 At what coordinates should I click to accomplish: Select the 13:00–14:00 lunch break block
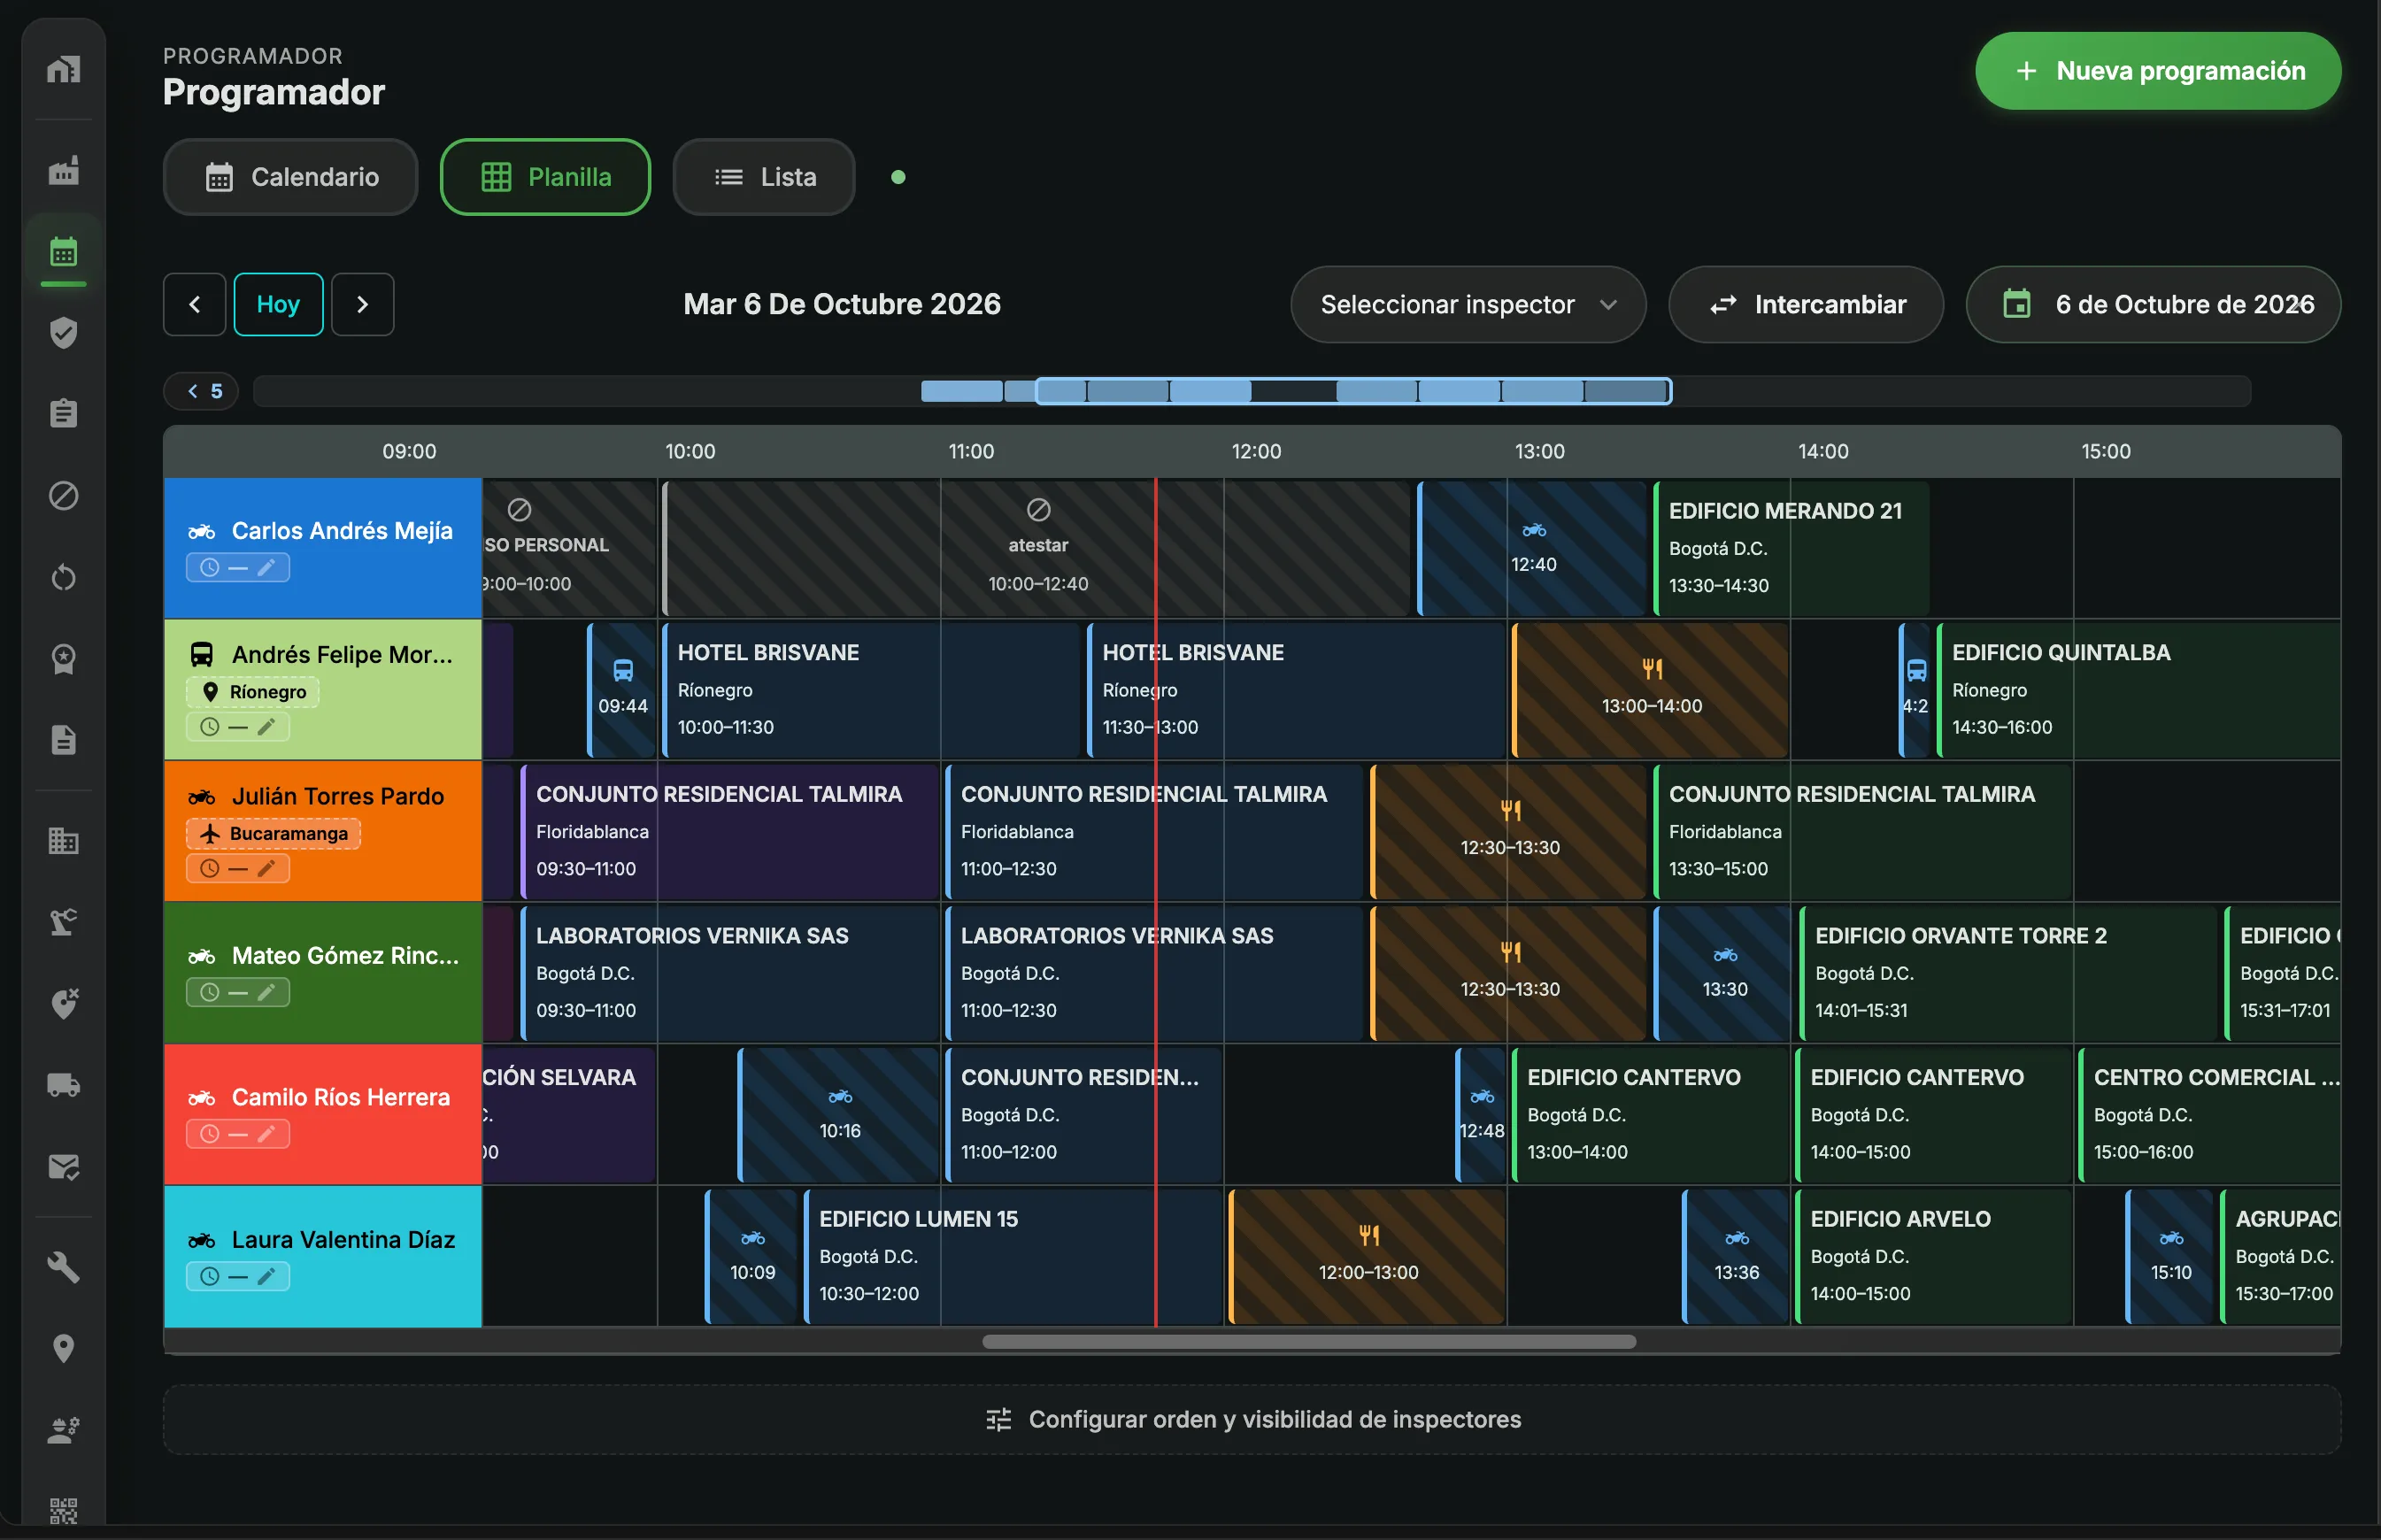[x=1651, y=689]
